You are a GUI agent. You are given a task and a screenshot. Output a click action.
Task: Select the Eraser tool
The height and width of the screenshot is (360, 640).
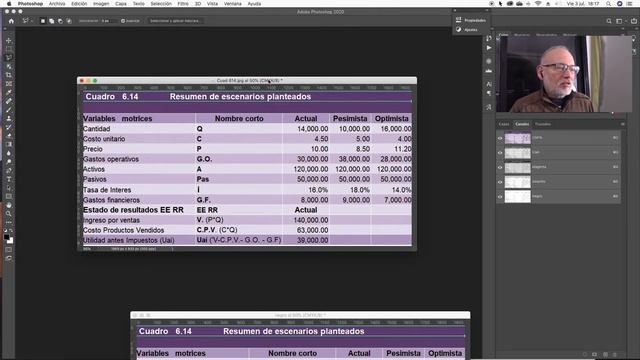pos(9,136)
